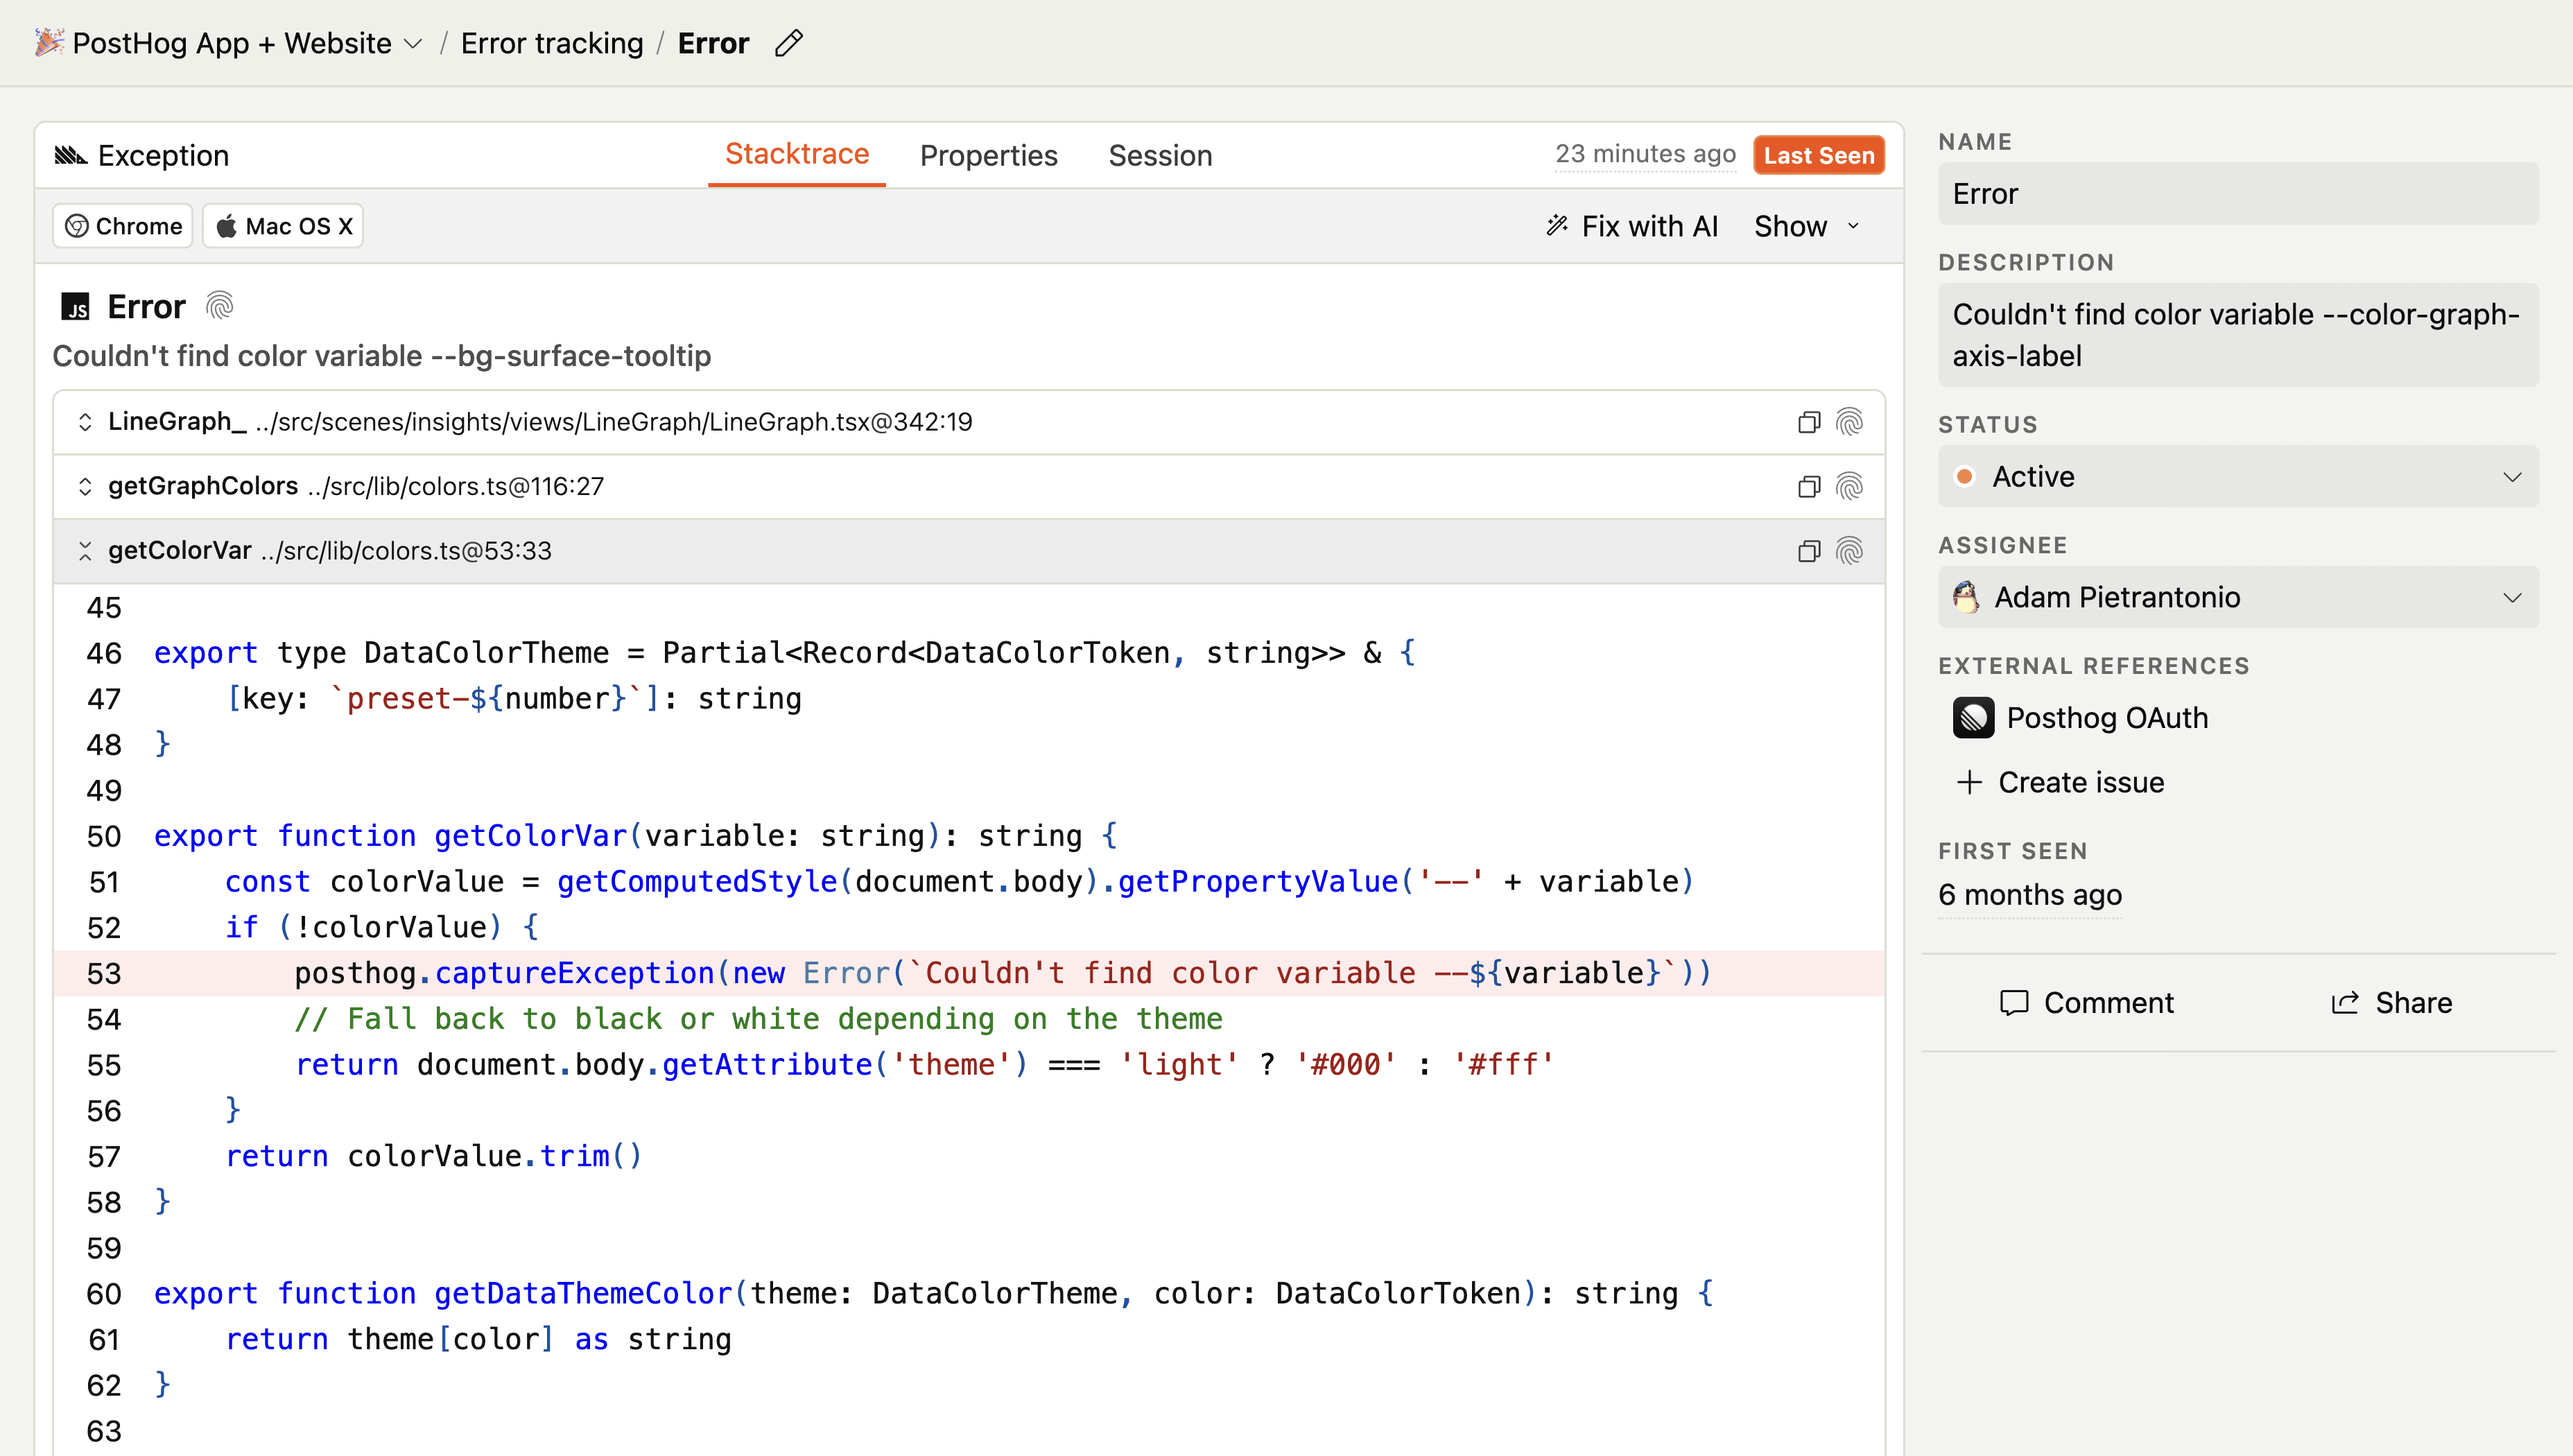Click code line 50 getColorVar declaration

[x=636, y=836]
